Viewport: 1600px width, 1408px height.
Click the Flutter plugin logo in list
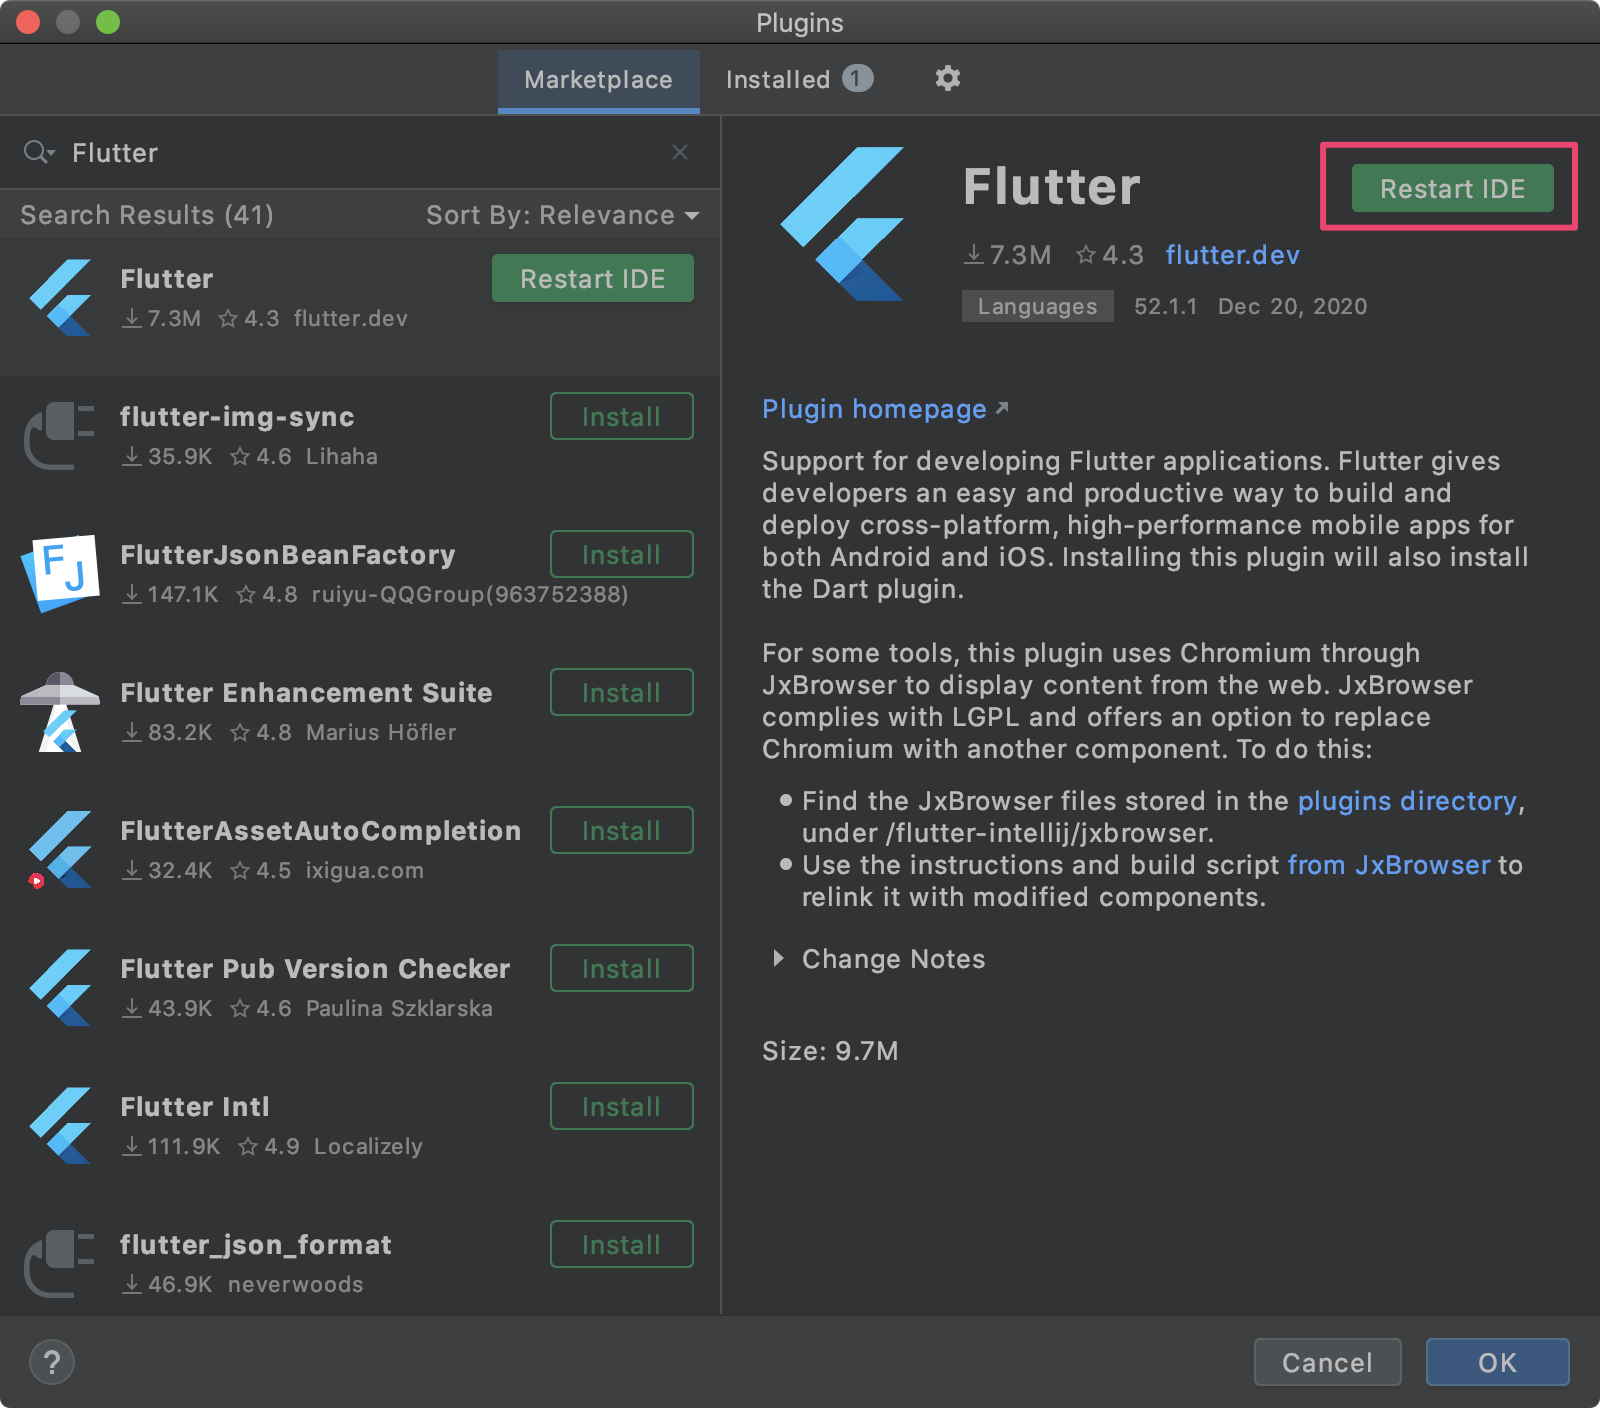pos(61,297)
